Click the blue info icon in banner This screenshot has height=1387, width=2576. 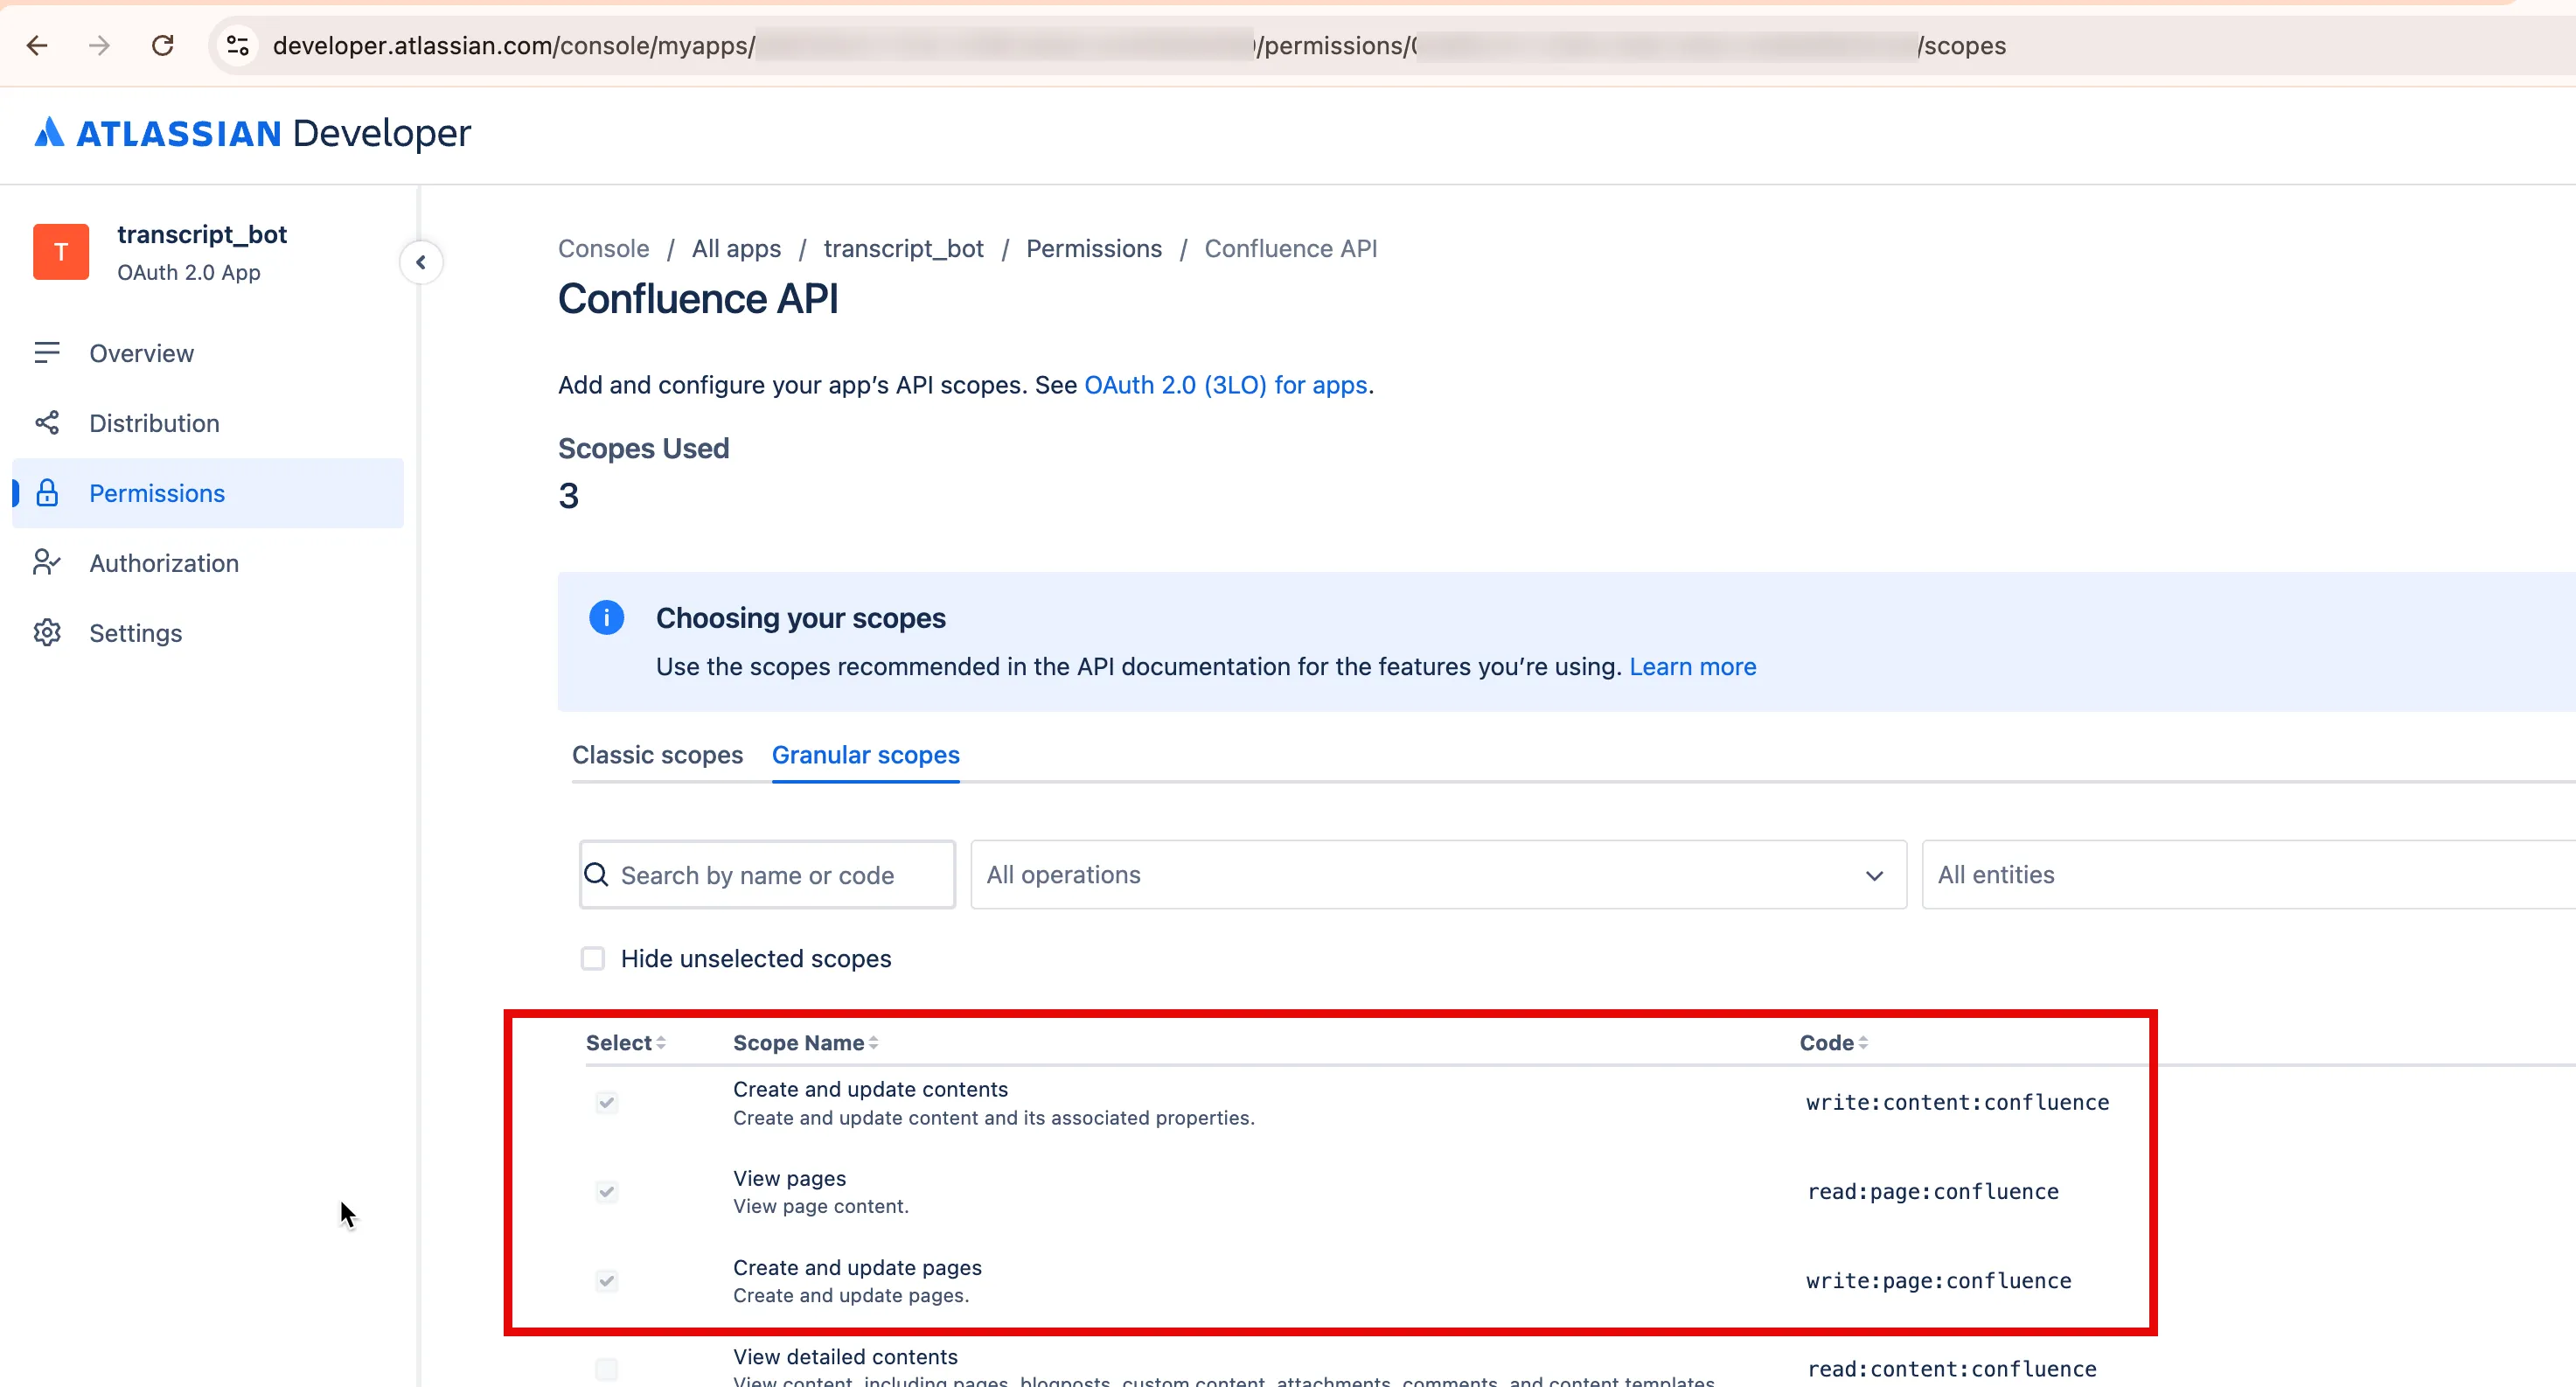coord(606,618)
